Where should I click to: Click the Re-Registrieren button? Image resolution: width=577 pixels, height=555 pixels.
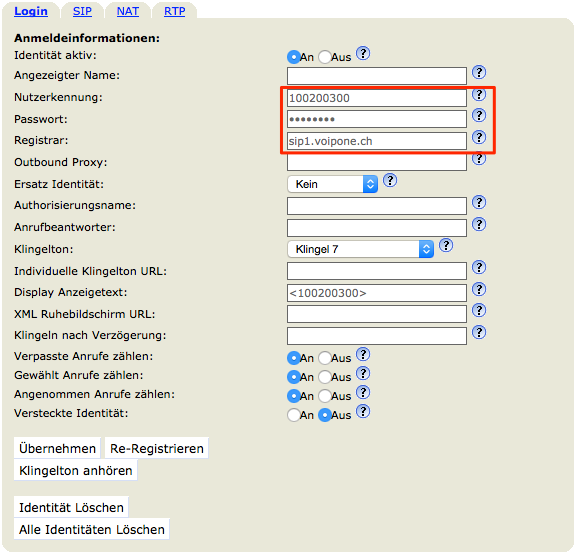(157, 448)
